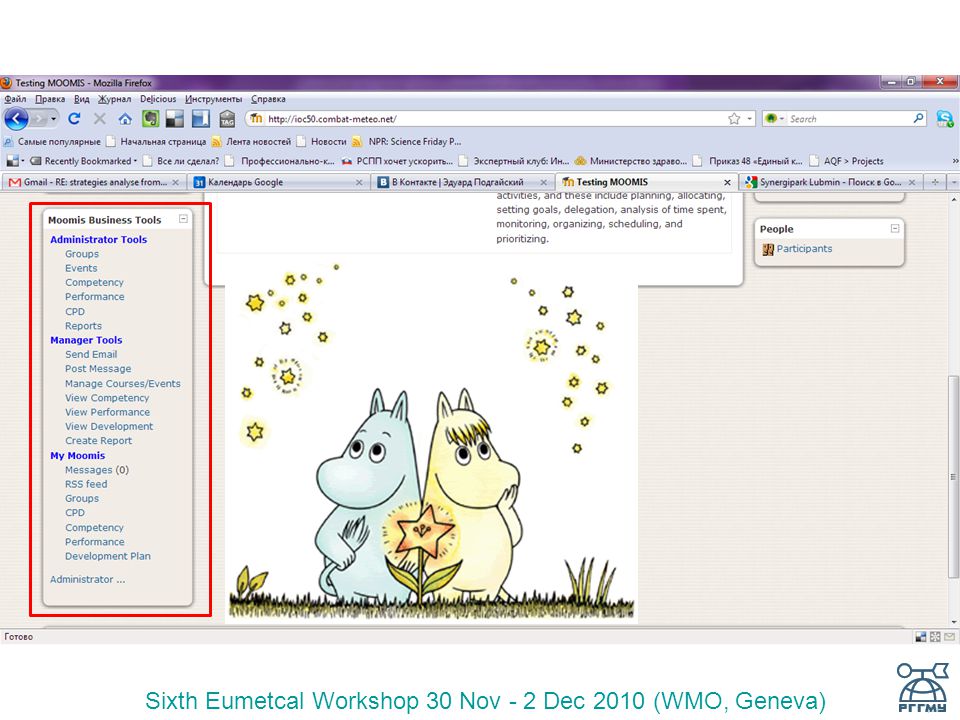The image size is (960, 720).
Task: Open Development Plan link
Action: click(x=108, y=556)
